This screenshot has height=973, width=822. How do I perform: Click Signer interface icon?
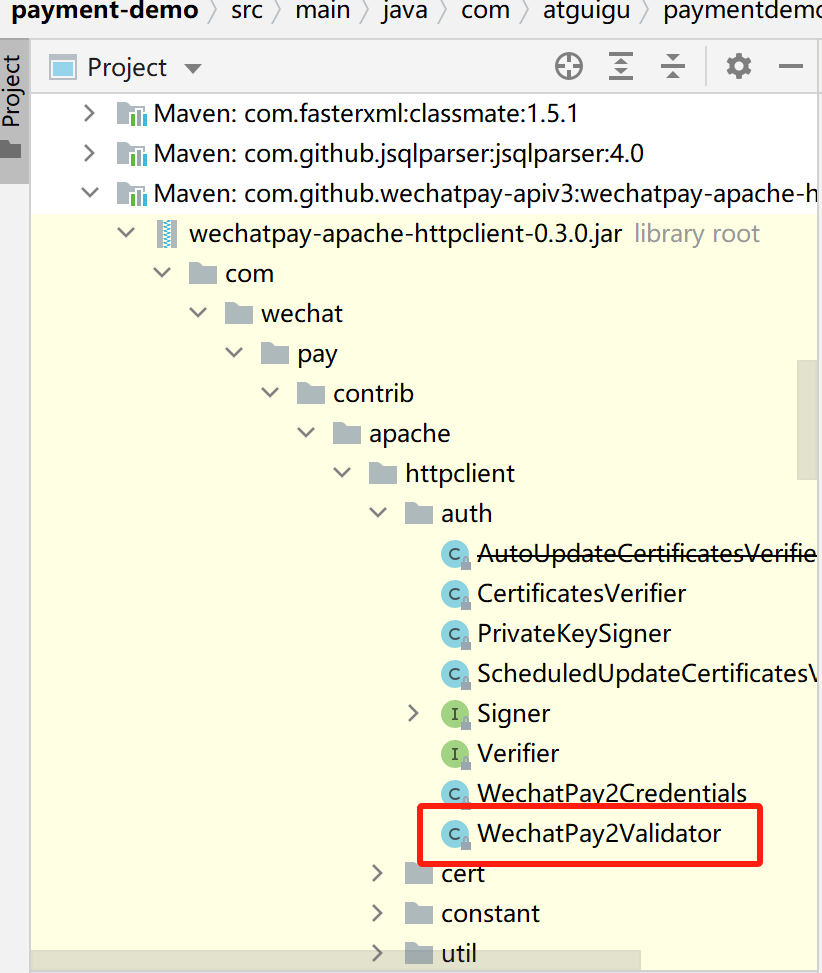[x=455, y=714]
